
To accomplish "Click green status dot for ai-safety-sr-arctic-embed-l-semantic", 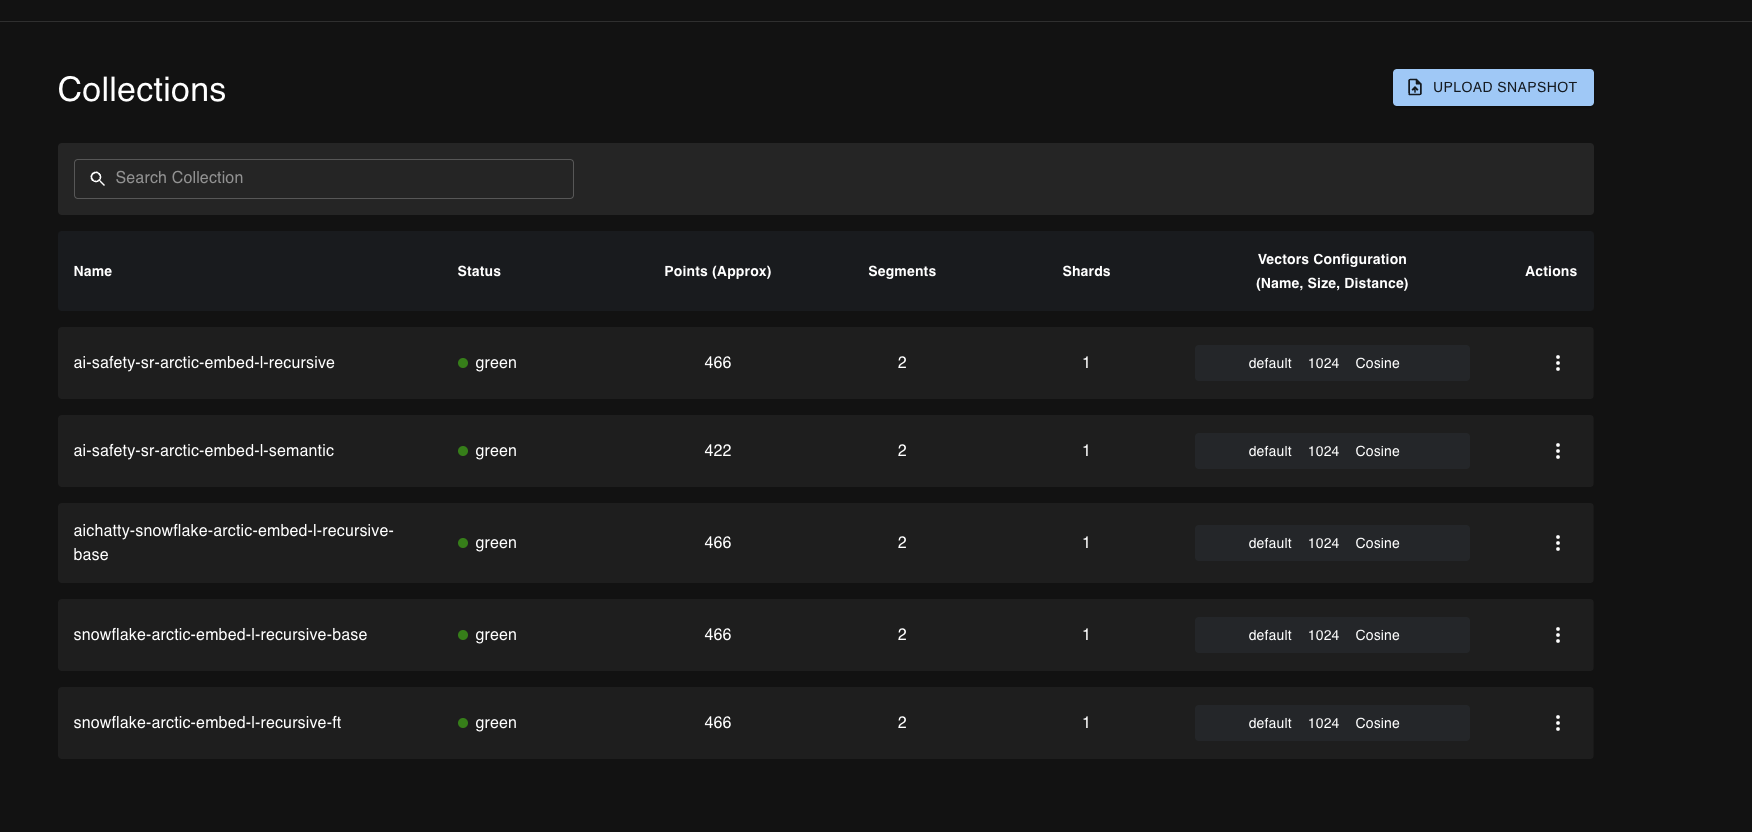I will pos(463,451).
